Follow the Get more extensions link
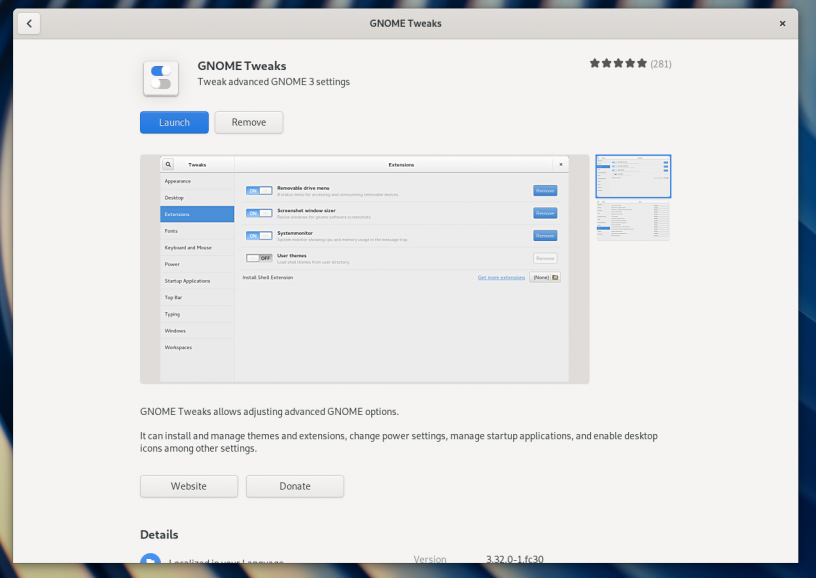This screenshot has height=578, width=816. click(500, 277)
